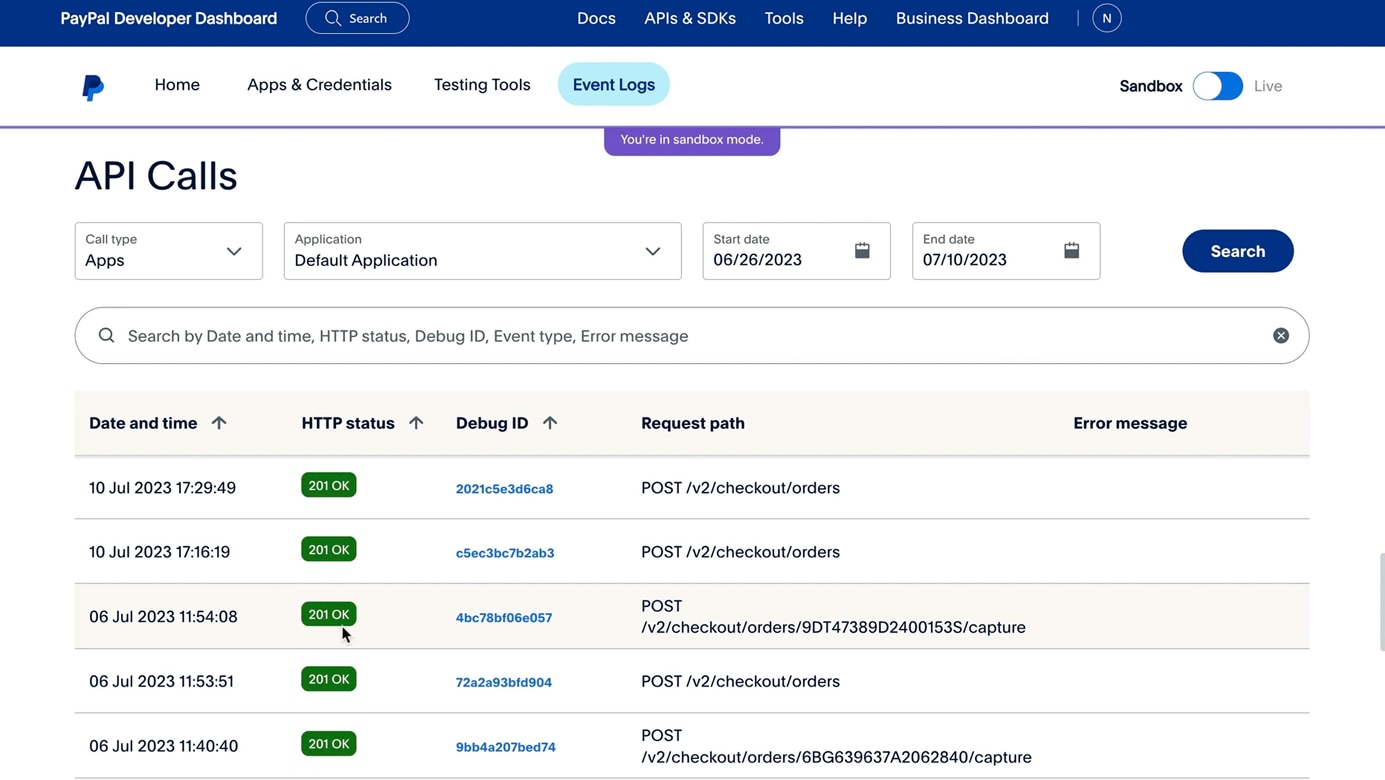Clear the log search with X icon

[x=1281, y=336]
